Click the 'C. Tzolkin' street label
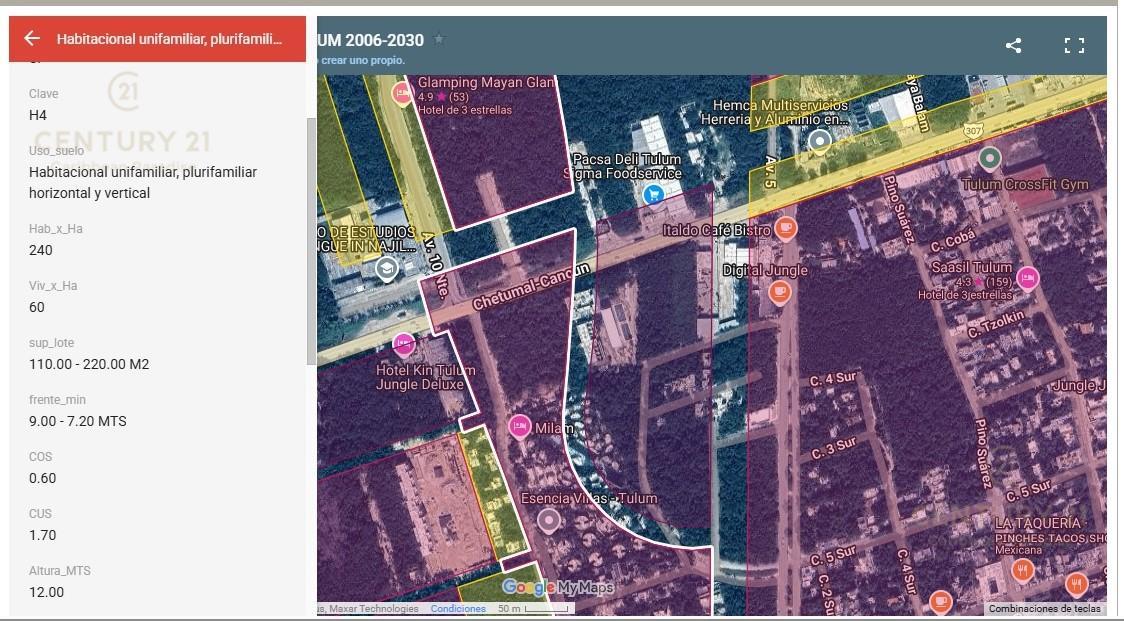 pyautogui.click(x=996, y=323)
